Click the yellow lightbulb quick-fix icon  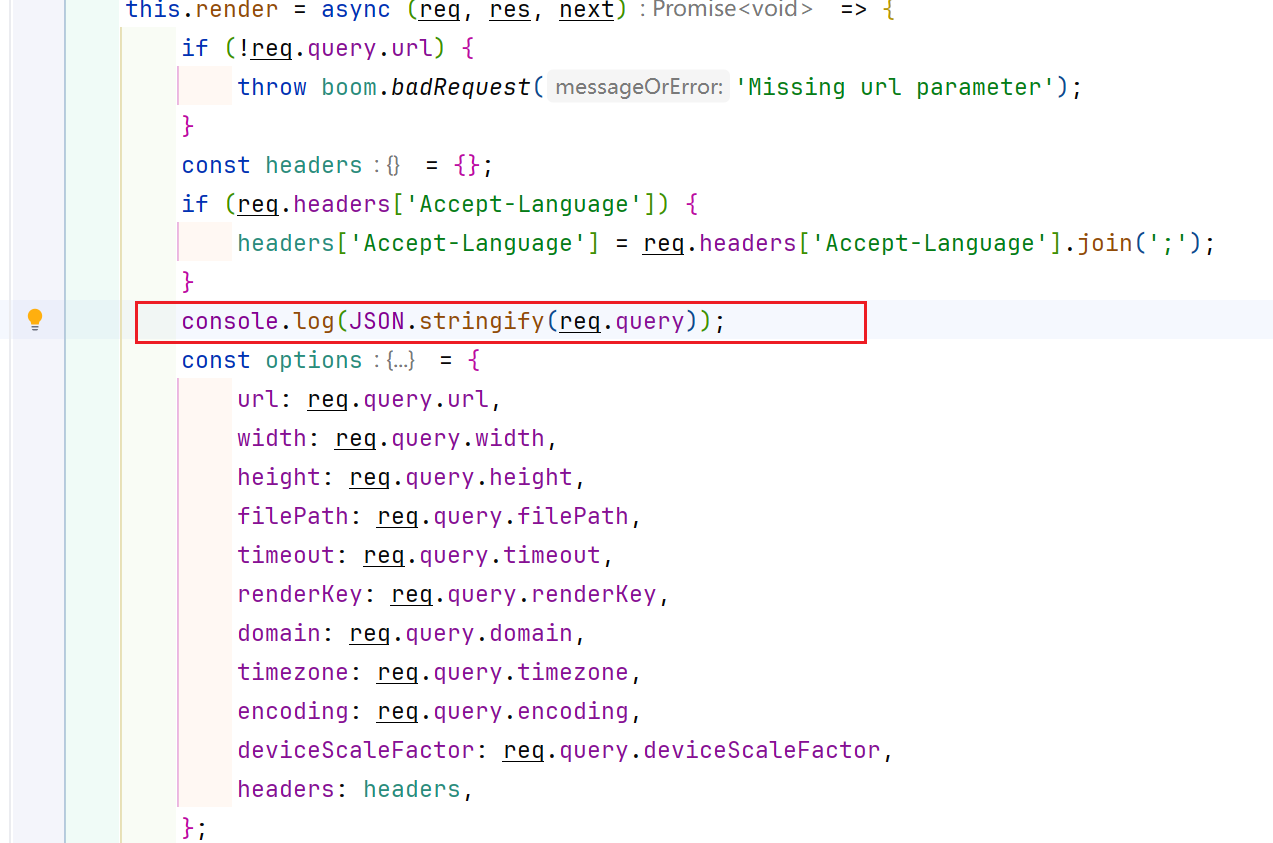[x=35, y=320]
